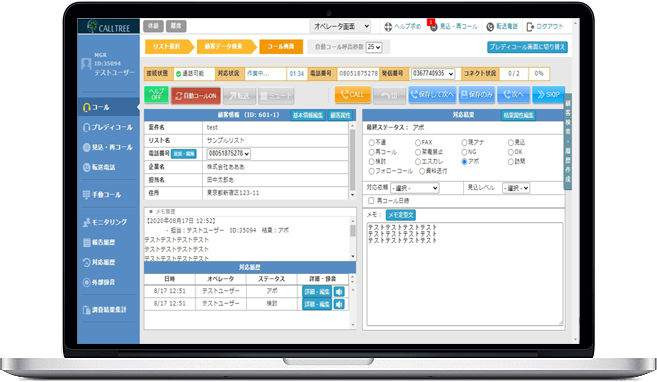Click the 休憩 break button
Image resolution: width=657 pixels, height=382 pixels.
[153, 26]
